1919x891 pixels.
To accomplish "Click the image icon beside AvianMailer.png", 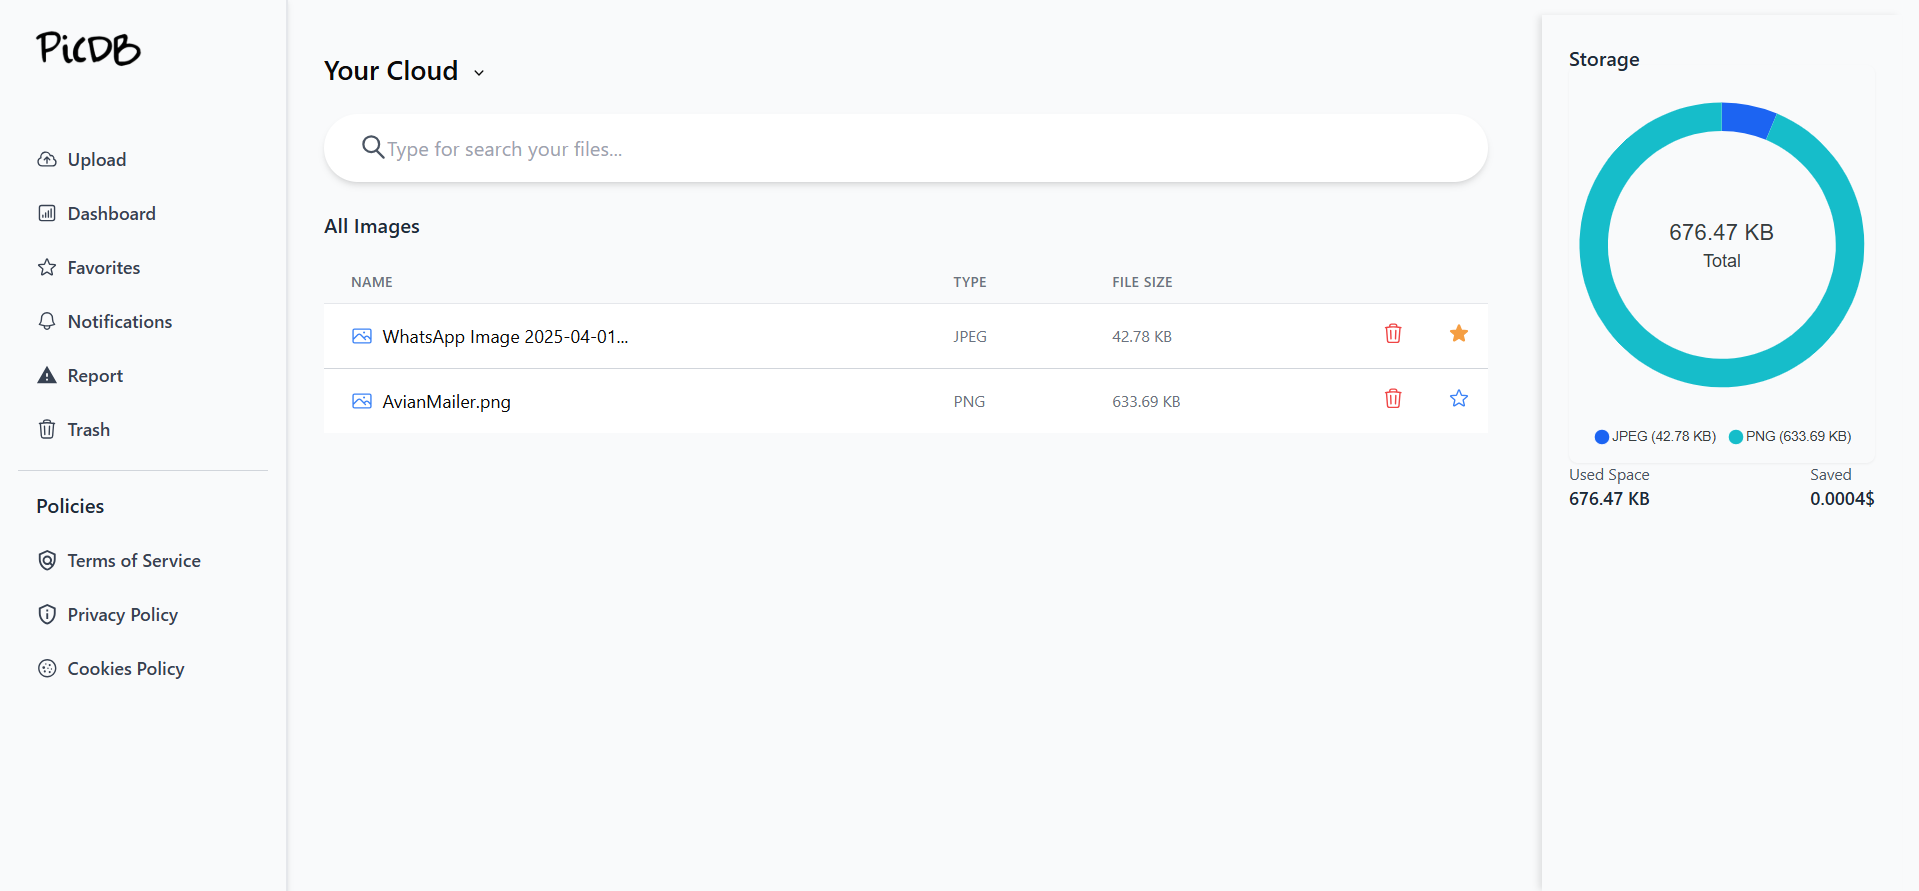I will [x=362, y=401].
